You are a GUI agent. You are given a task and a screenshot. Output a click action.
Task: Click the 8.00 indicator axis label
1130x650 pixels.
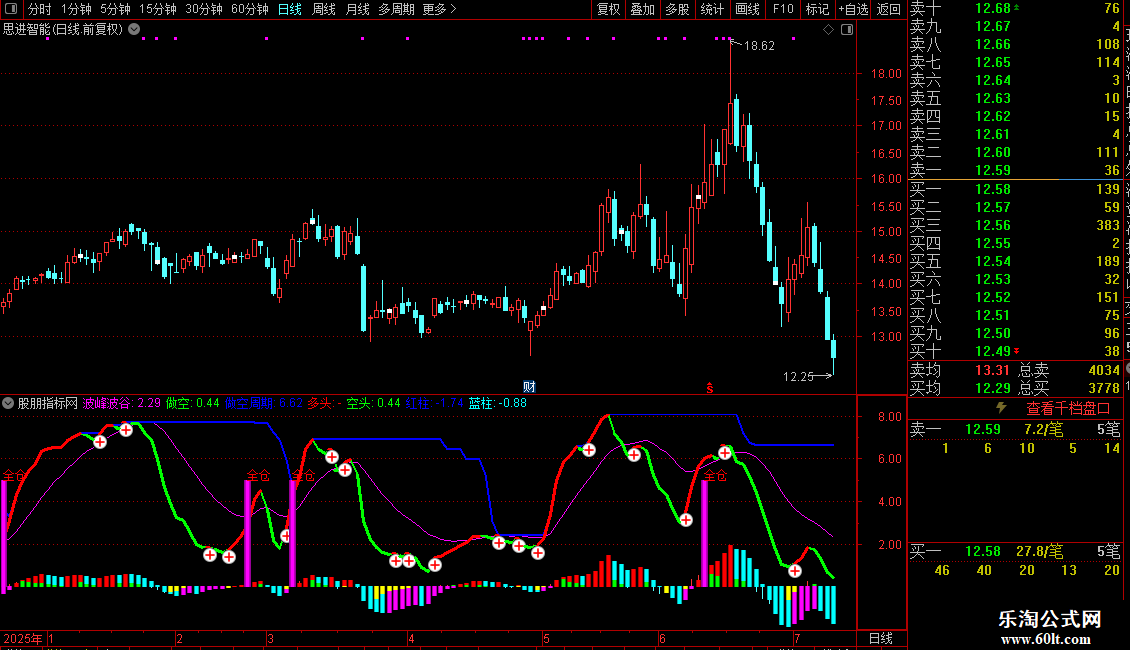pyautogui.click(x=890, y=417)
